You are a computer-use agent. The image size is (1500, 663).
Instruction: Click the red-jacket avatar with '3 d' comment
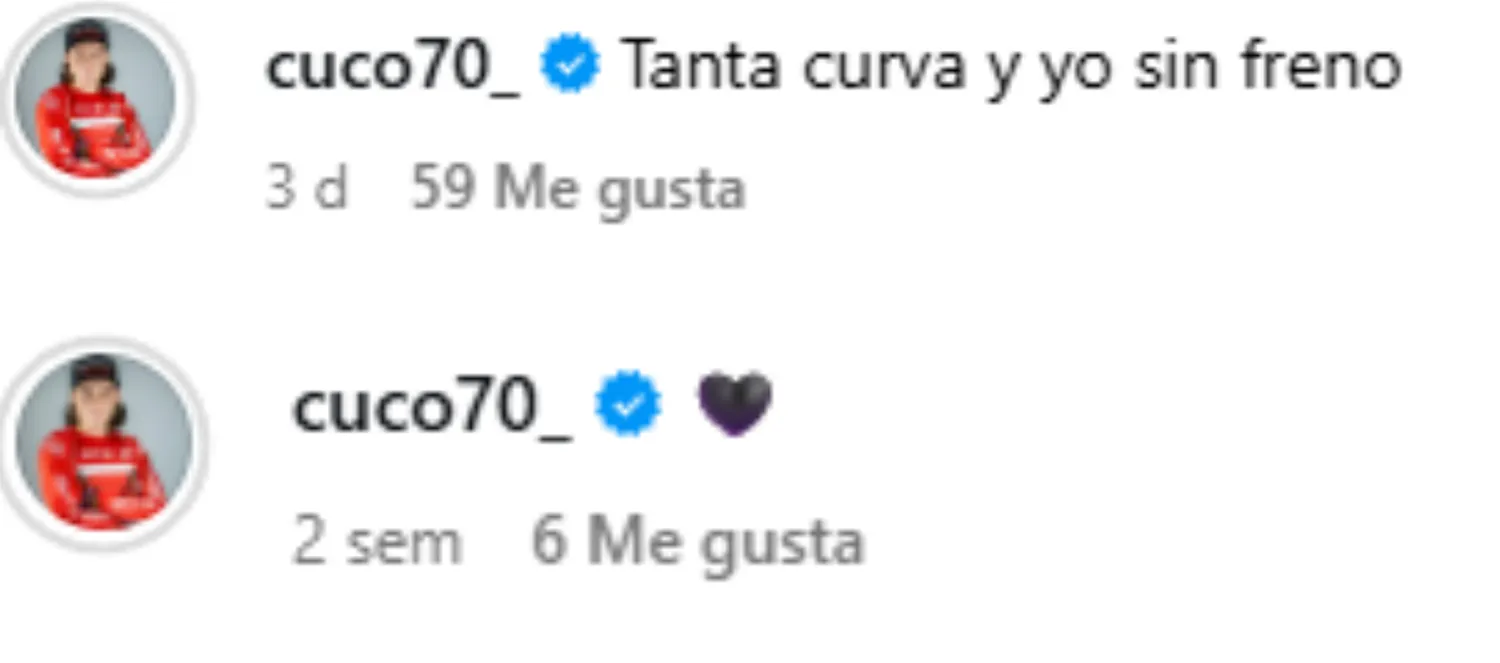pos(96,98)
